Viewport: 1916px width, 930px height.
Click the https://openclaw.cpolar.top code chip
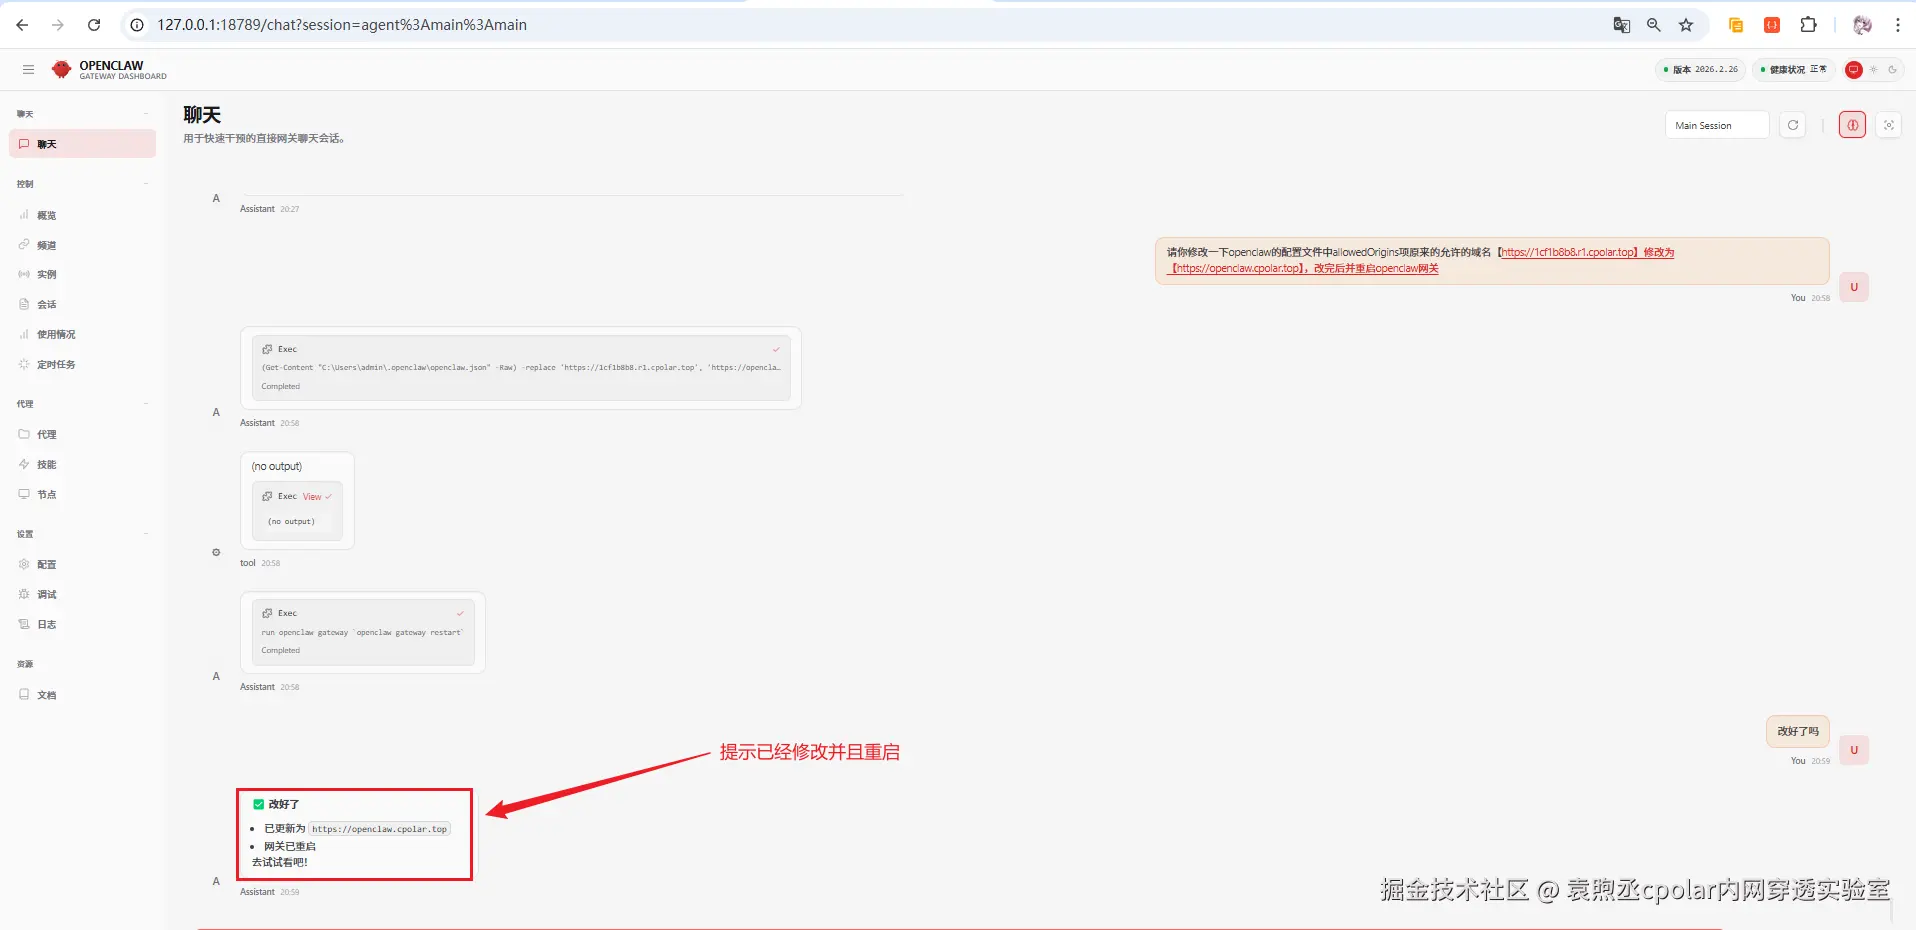pos(379,829)
